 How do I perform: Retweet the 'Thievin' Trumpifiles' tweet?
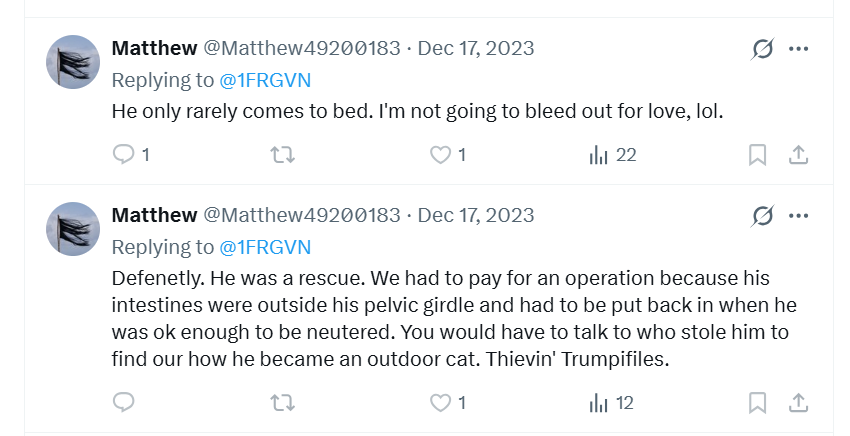point(282,403)
